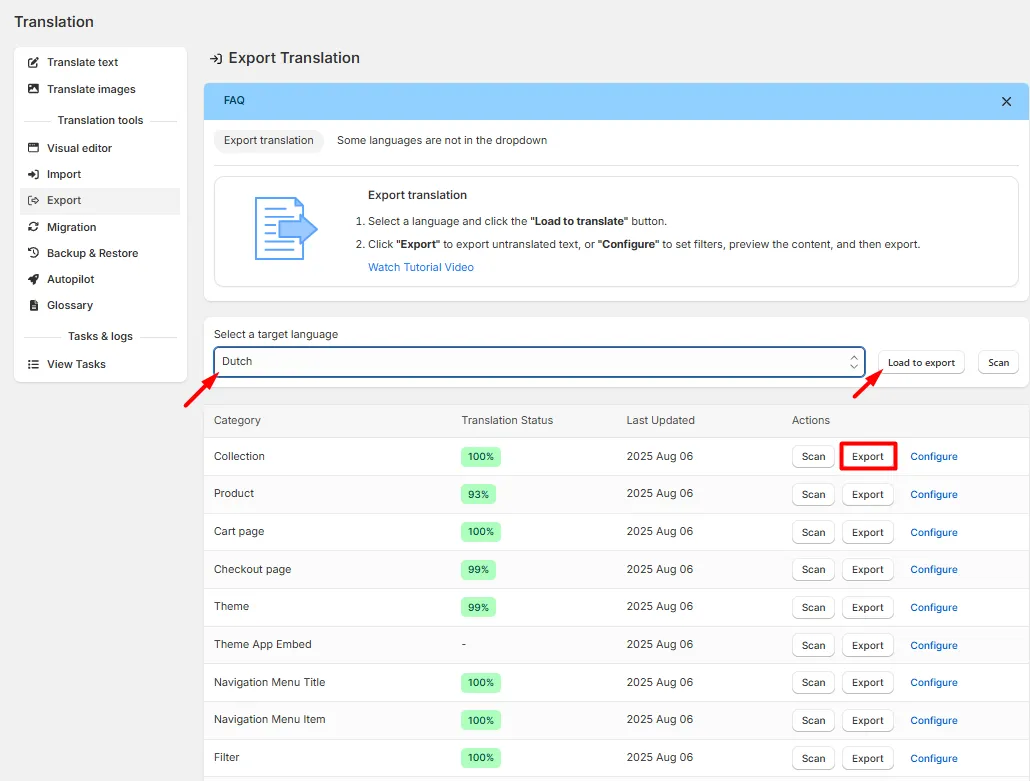Select the Export translation FAQ tab

coord(269,141)
